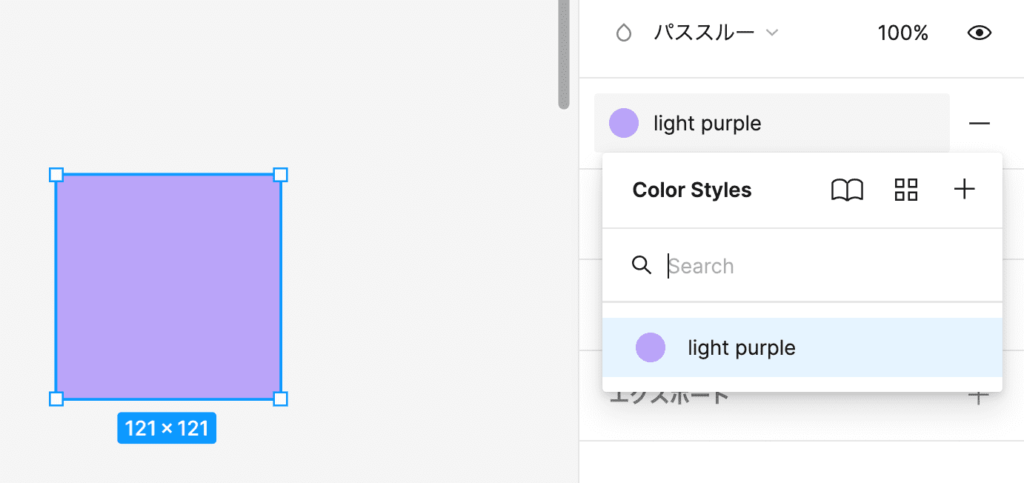
Task: Click the bottom-right resize handle of rectangle
Action: coord(280,399)
